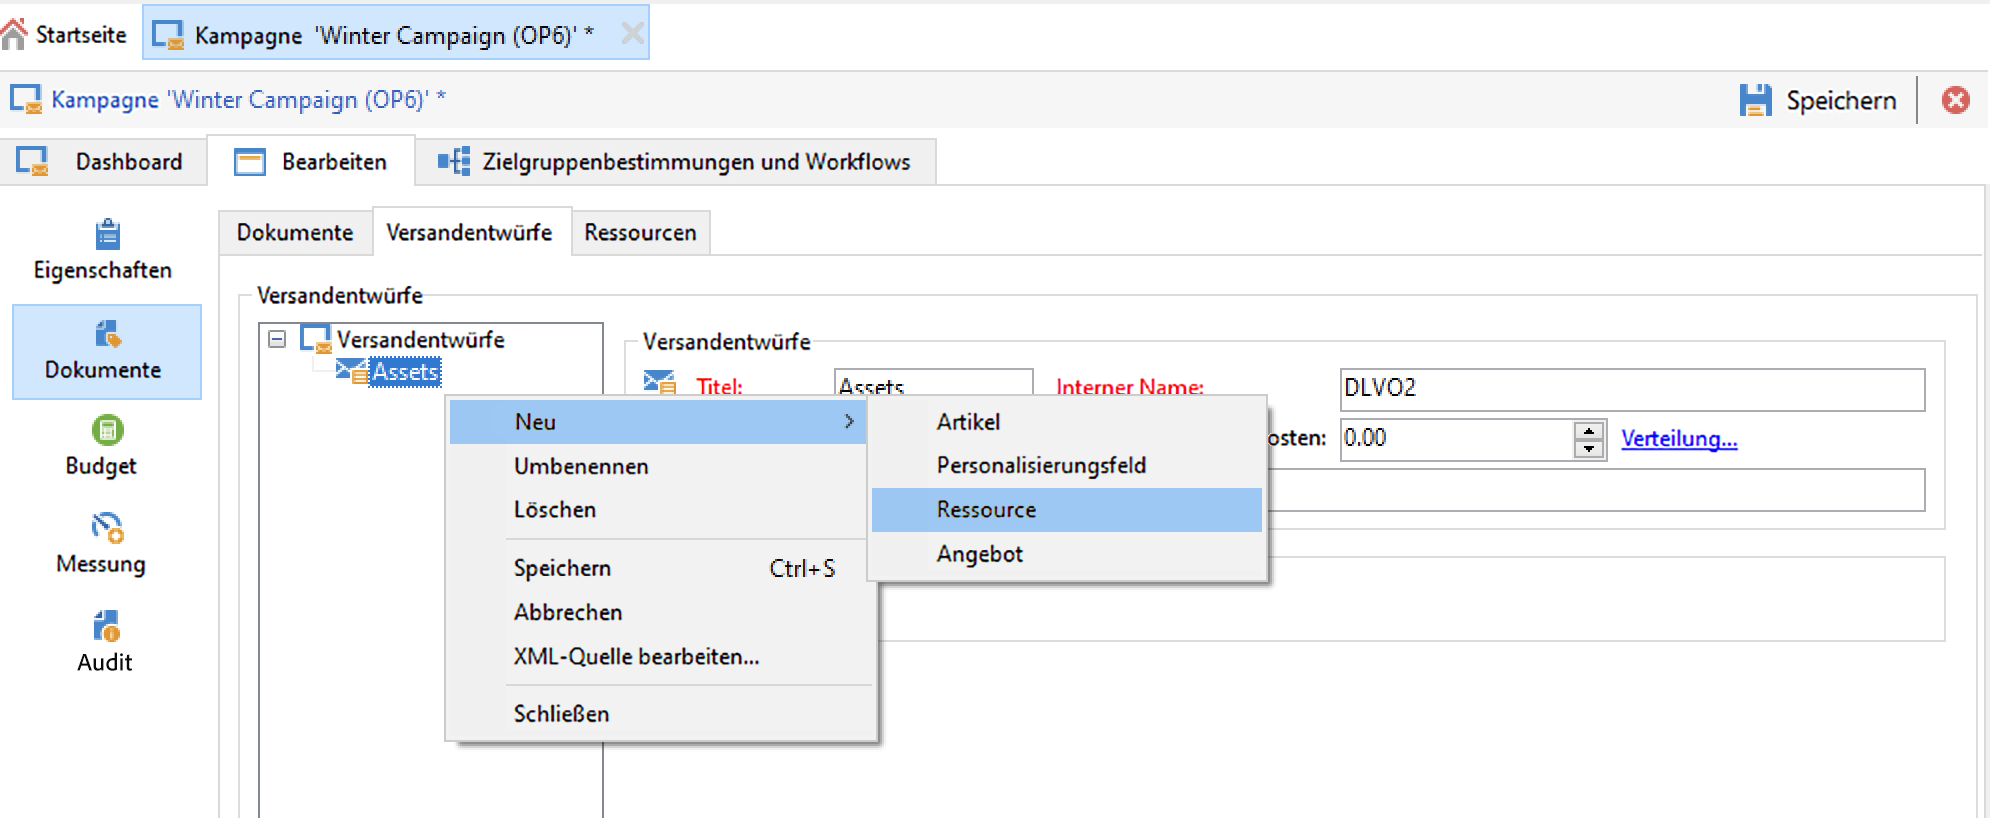Select the Versandentwürfe root tree item
The height and width of the screenshot is (818, 1990).
420,339
